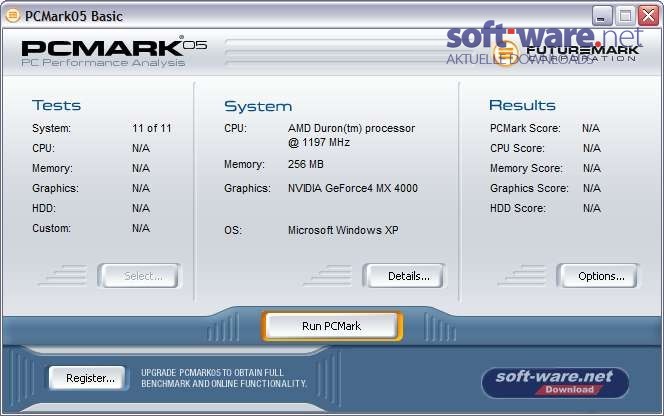Screen dimensions: 664x416
Task: Click 'NVIDIA GeForce4 MX 4000' text
Action: pos(353,188)
